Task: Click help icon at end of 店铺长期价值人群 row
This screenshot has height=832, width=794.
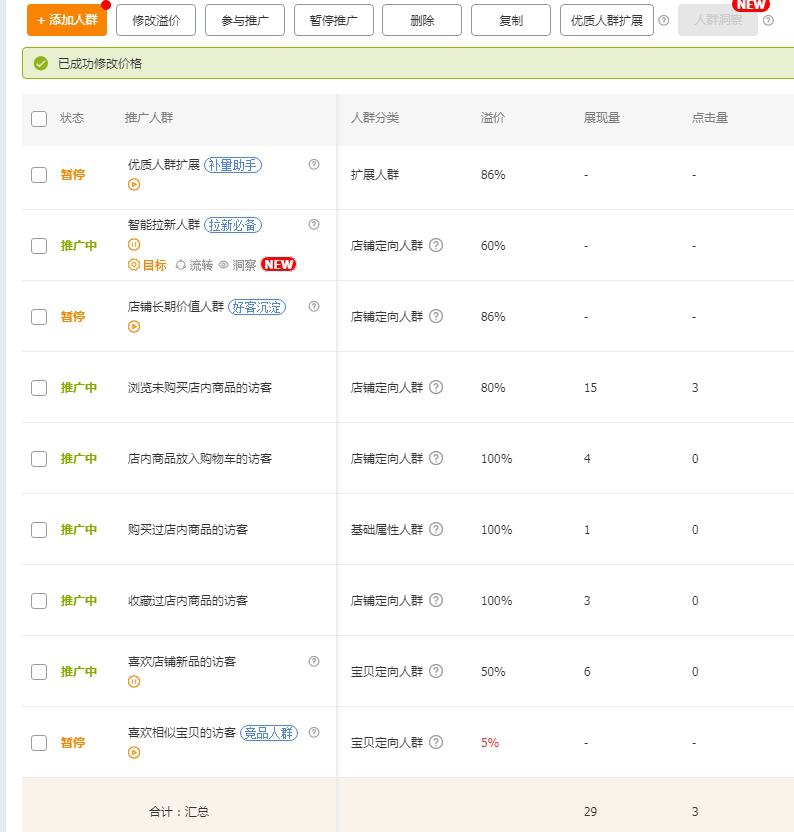Action: (x=314, y=307)
